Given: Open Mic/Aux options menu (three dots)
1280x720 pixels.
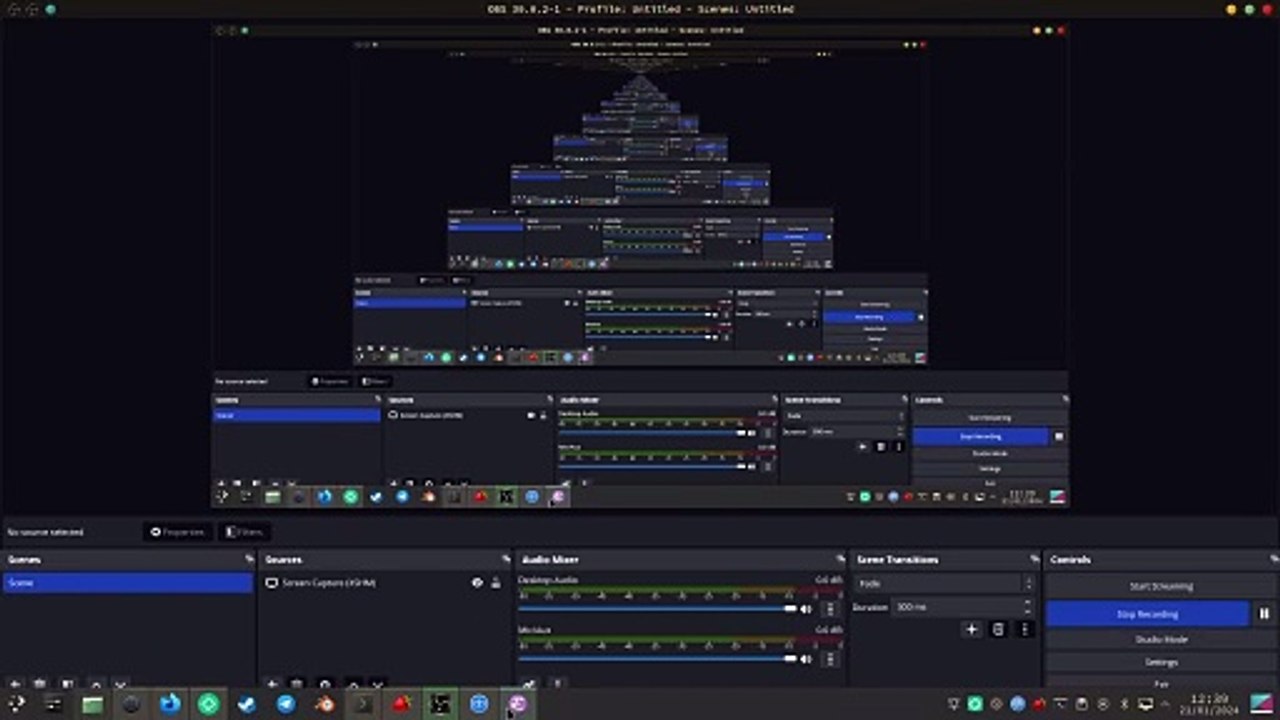Looking at the screenshot, I should click(x=829, y=658).
